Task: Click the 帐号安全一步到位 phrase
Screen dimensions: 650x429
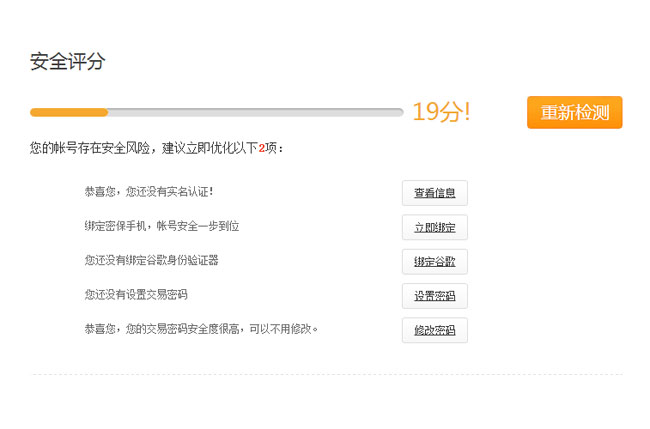Action: click(198, 226)
